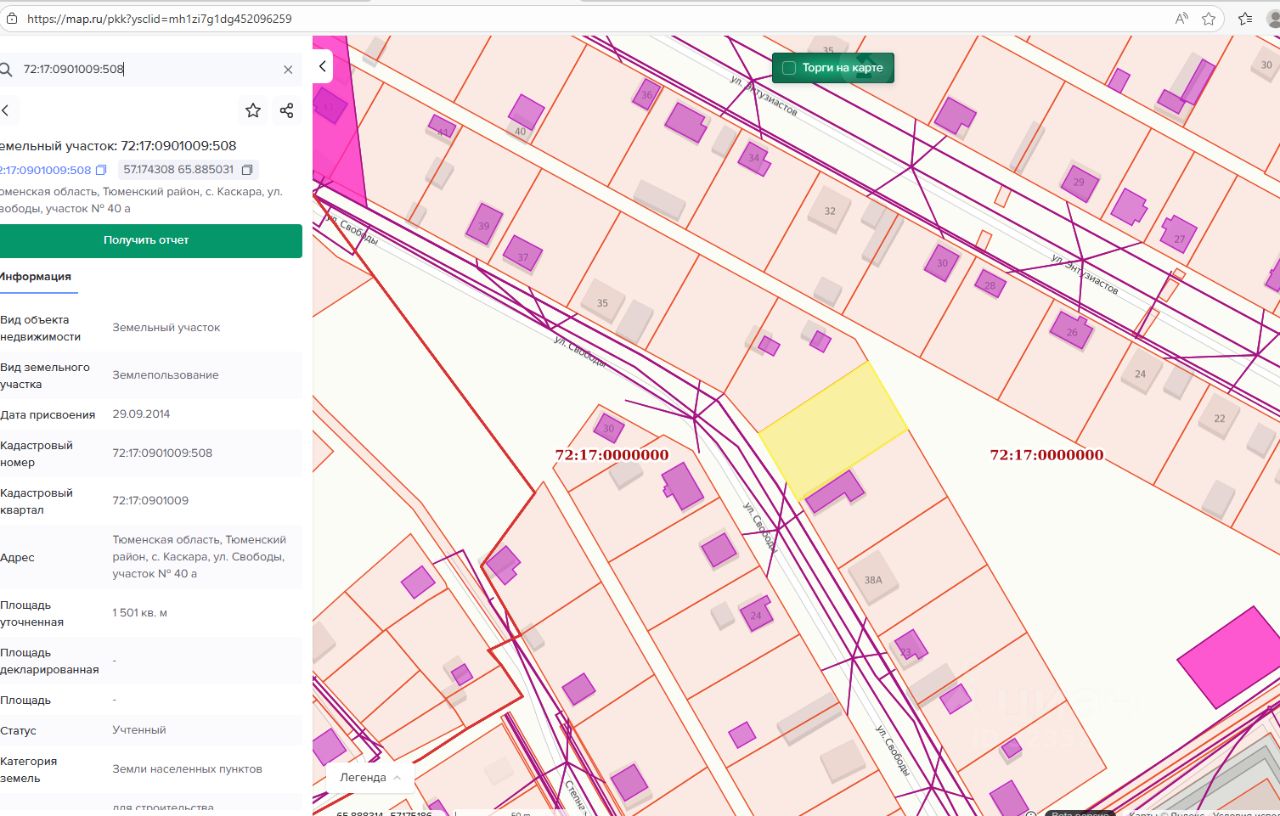Share the land plot via share icon
1280x816 pixels.
pos(286,111)
